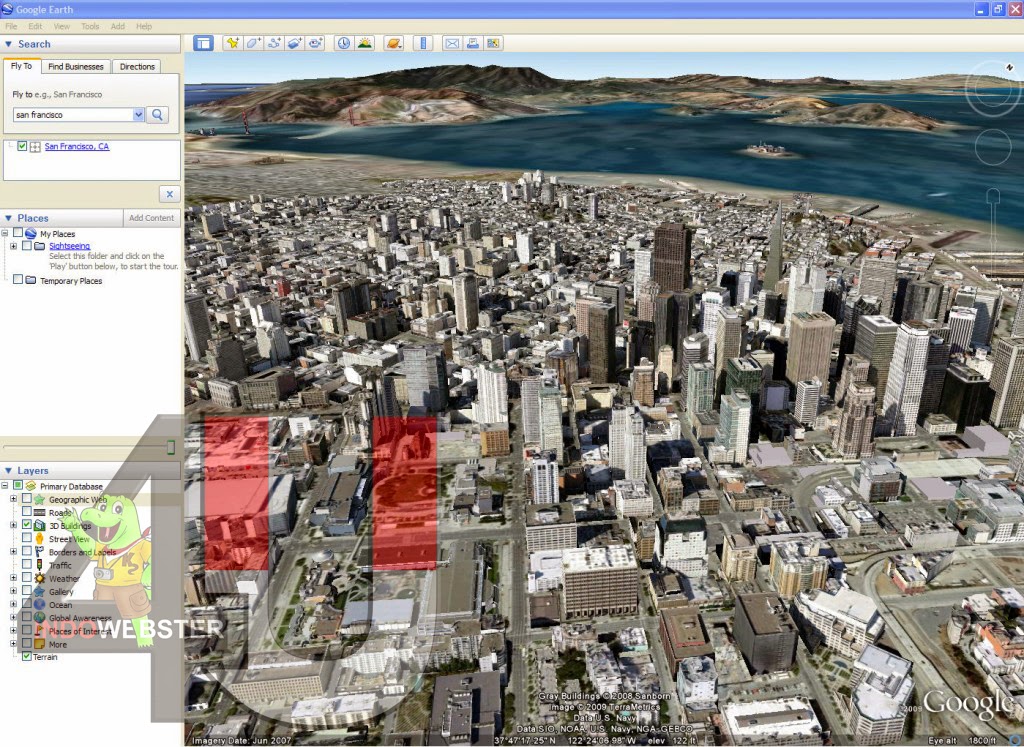Clear search results with the X button
This screenshot has height=747, width=1024.
[170, 194]
